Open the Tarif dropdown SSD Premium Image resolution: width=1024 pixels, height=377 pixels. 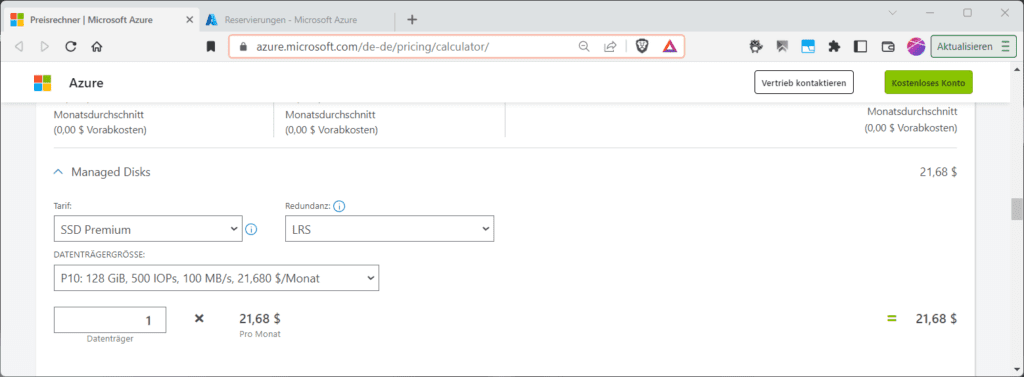[148, 229]
